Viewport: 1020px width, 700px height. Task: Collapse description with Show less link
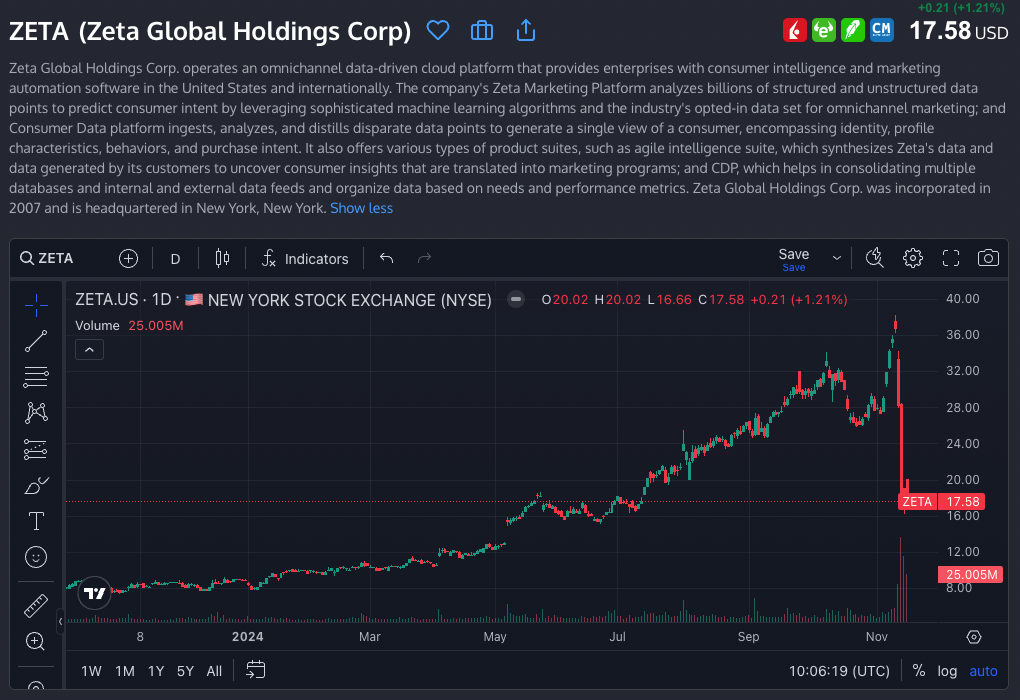click(x=362, y=208)
